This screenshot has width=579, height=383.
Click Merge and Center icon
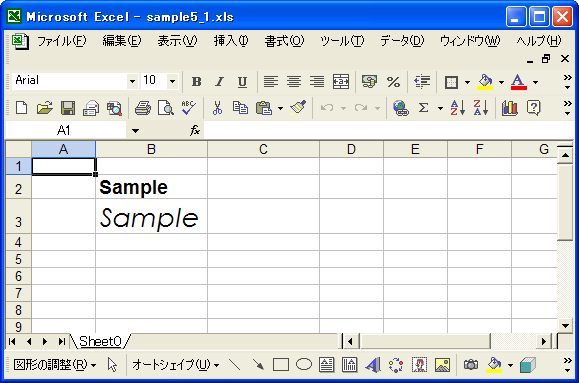340,82
